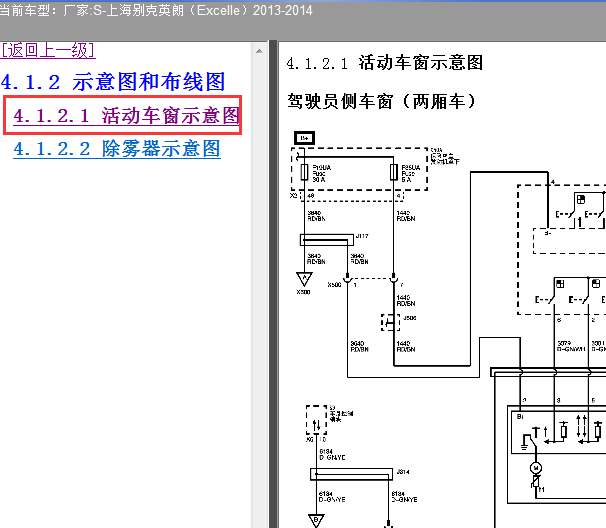The image size is (606, 528).
Task: Click the 驾驶员侧车窗（两厢车）subtitle
Action: [x=381, y=102]
